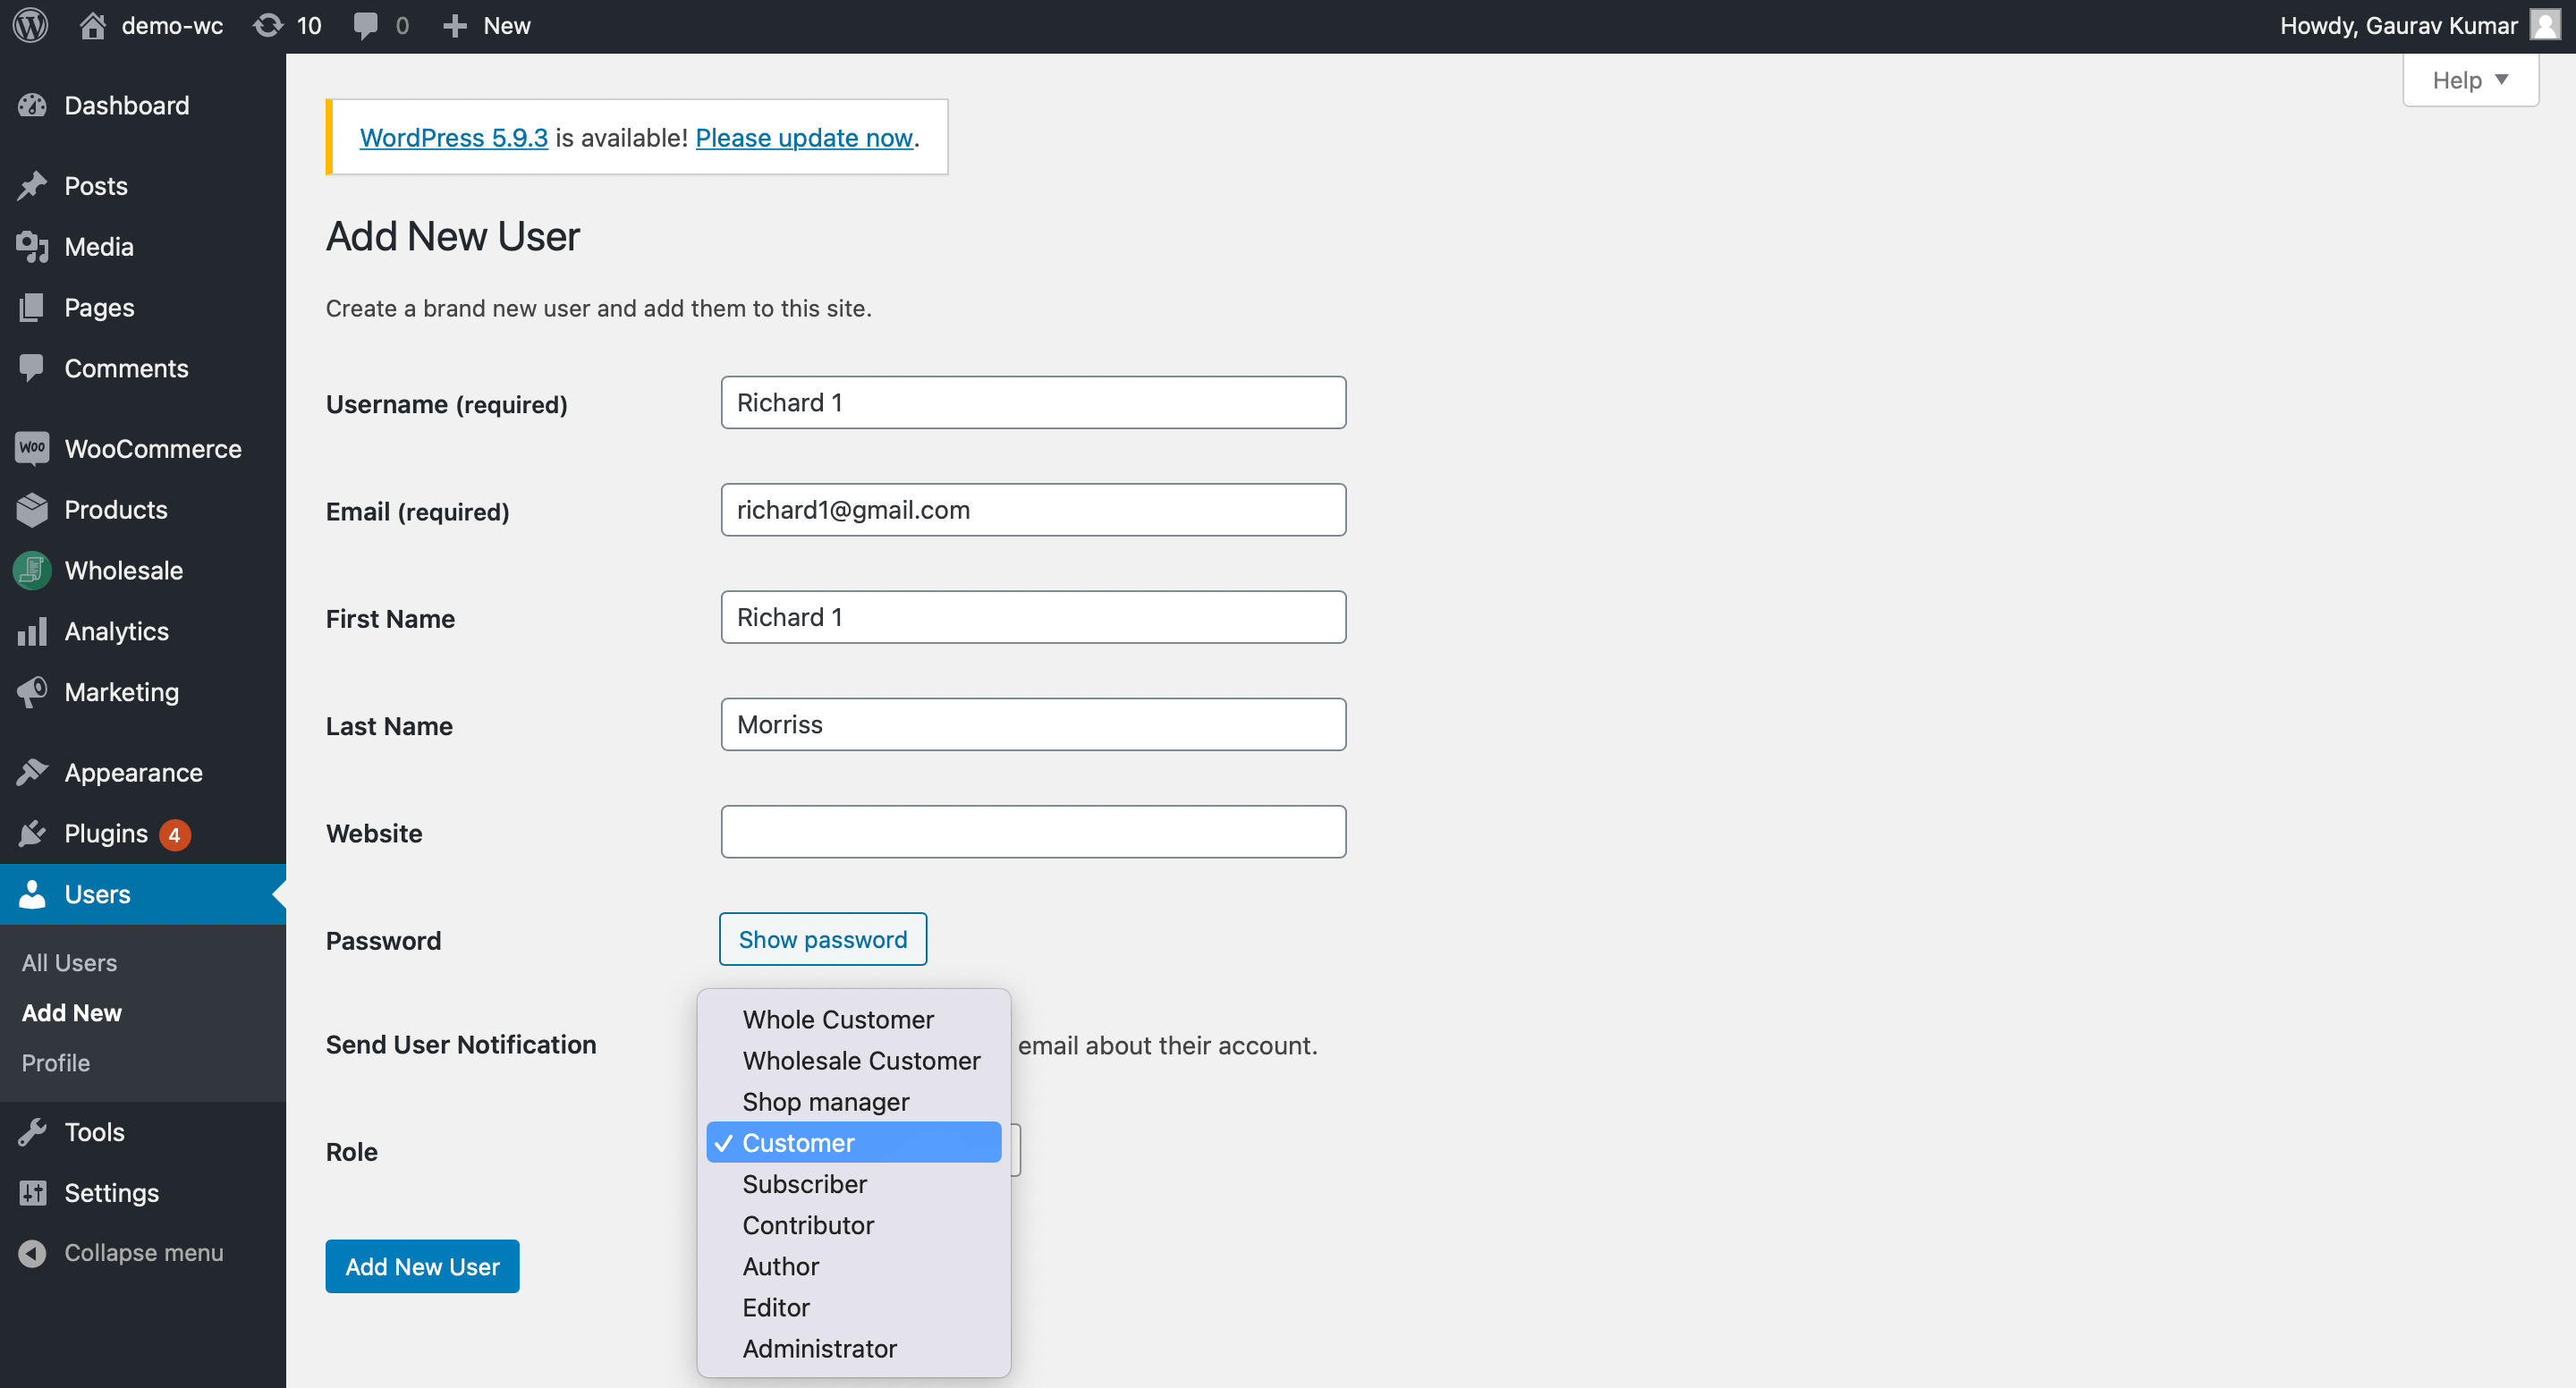The width and height of the screenshot is (2576, 1388).
Task: Click the user avatar in top bar
Action: point(2544,25)
